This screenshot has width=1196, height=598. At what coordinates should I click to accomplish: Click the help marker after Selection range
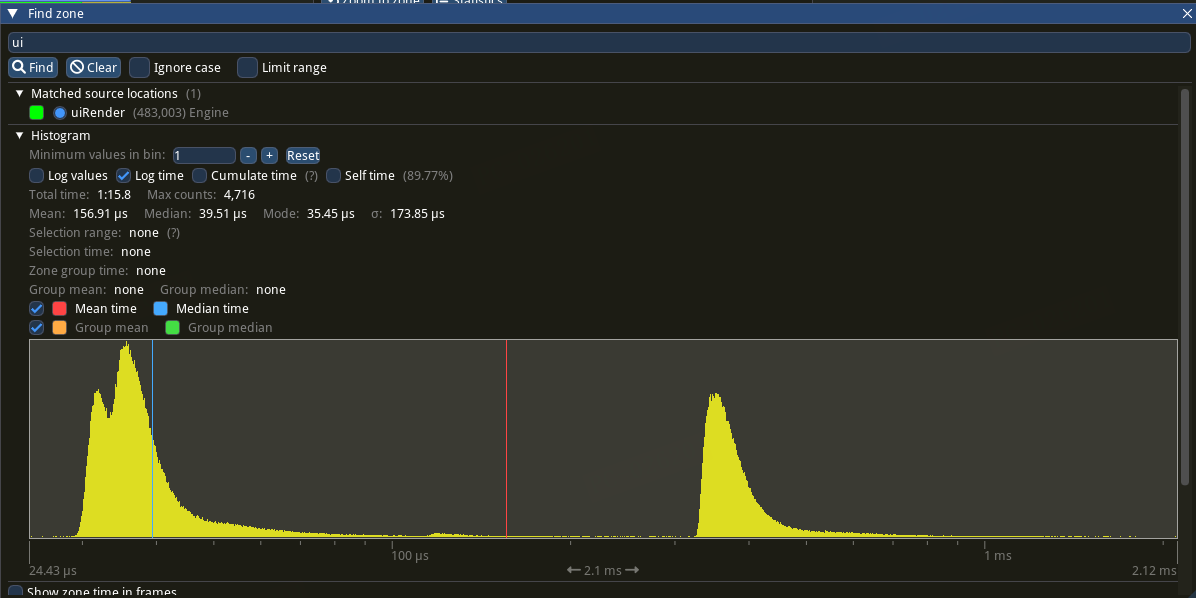point(173,233)
